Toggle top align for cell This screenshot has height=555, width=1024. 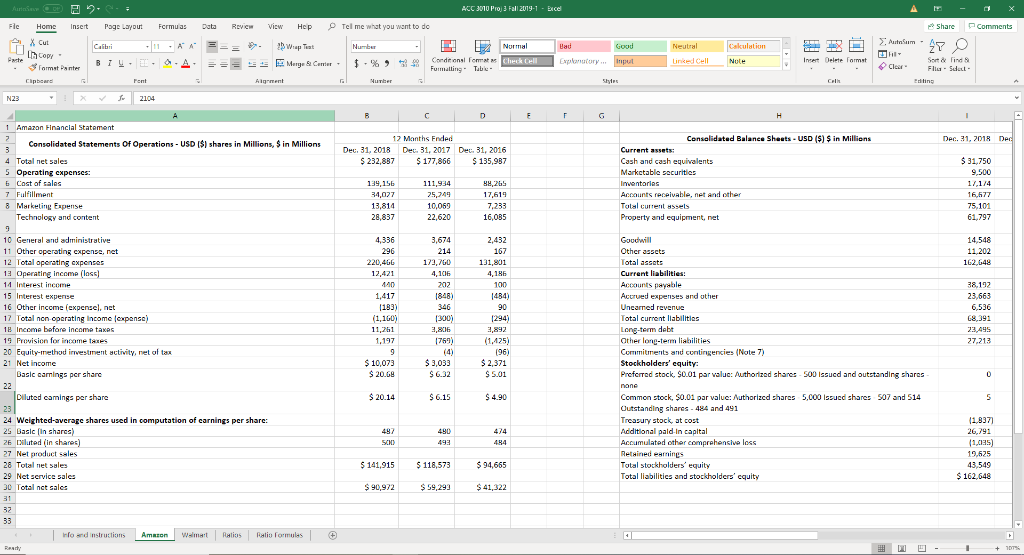pyautogui.click(x=212, y=46)
